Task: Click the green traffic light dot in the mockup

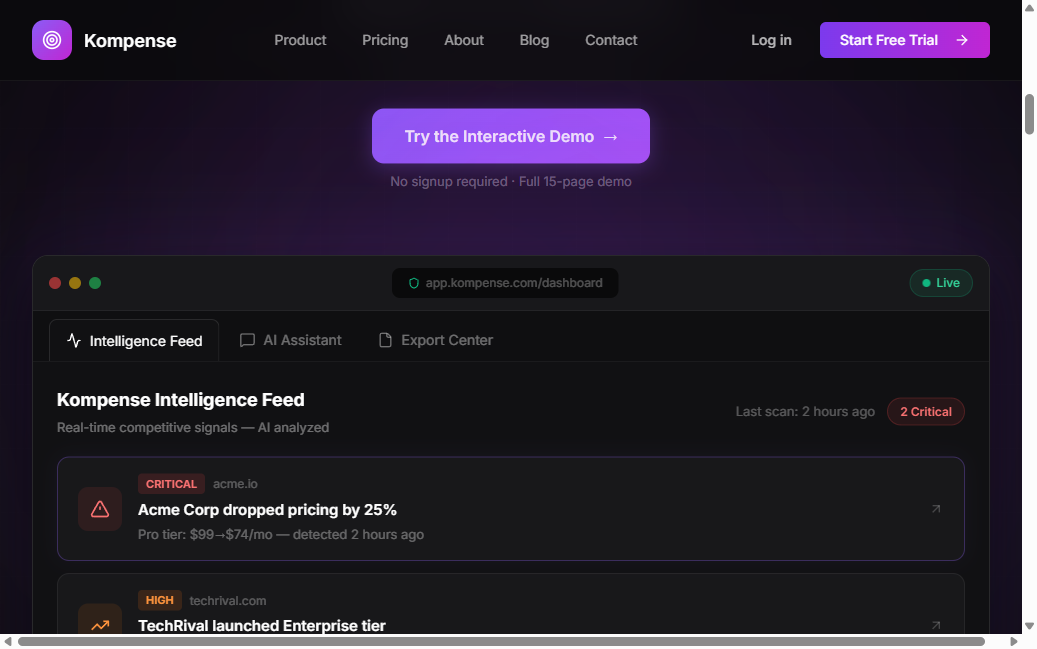Action: 95,283
